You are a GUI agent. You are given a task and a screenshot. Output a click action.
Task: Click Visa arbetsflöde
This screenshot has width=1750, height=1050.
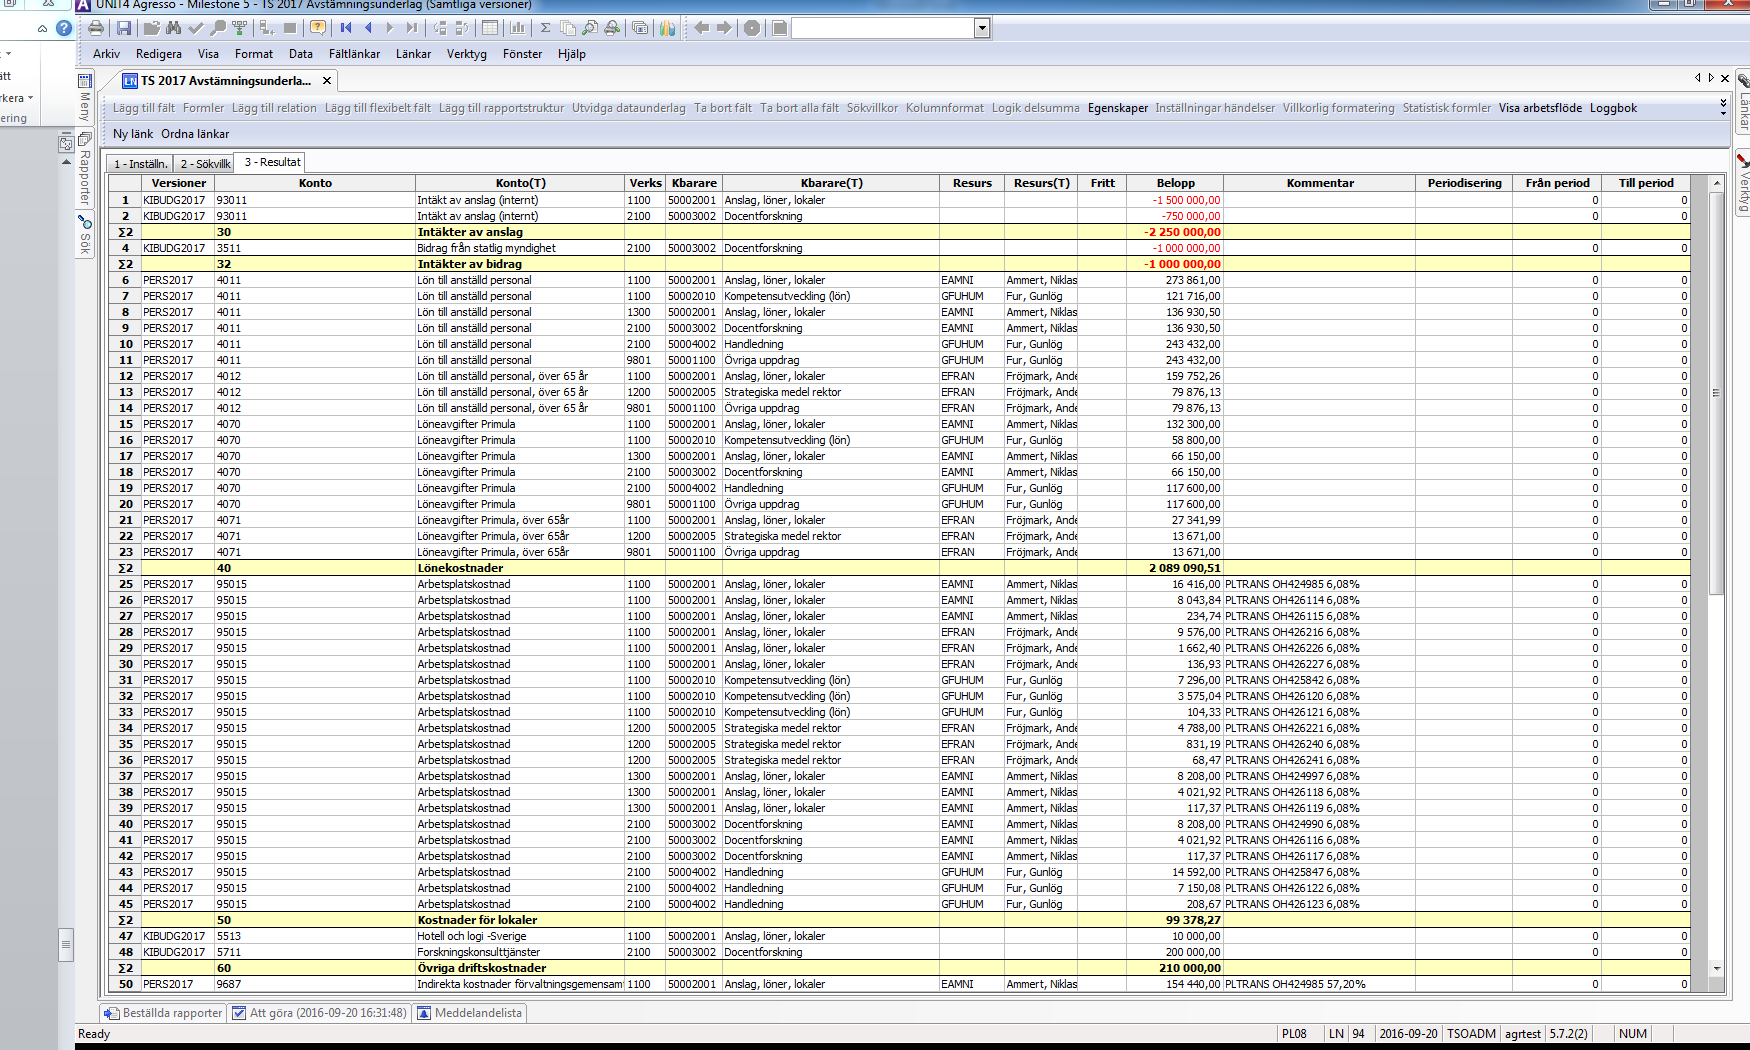click(1540, 108)
